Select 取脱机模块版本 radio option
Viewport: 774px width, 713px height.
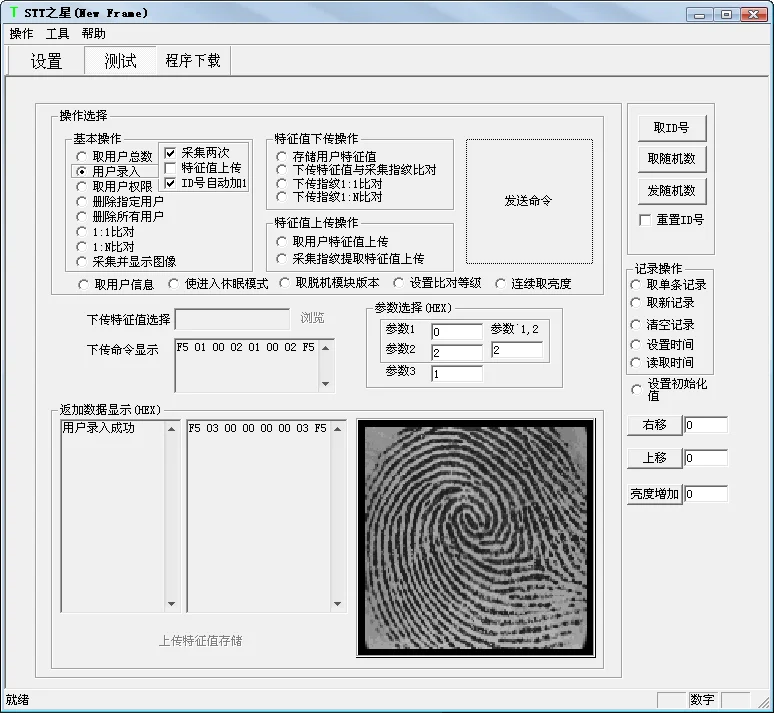pos(329,283)
